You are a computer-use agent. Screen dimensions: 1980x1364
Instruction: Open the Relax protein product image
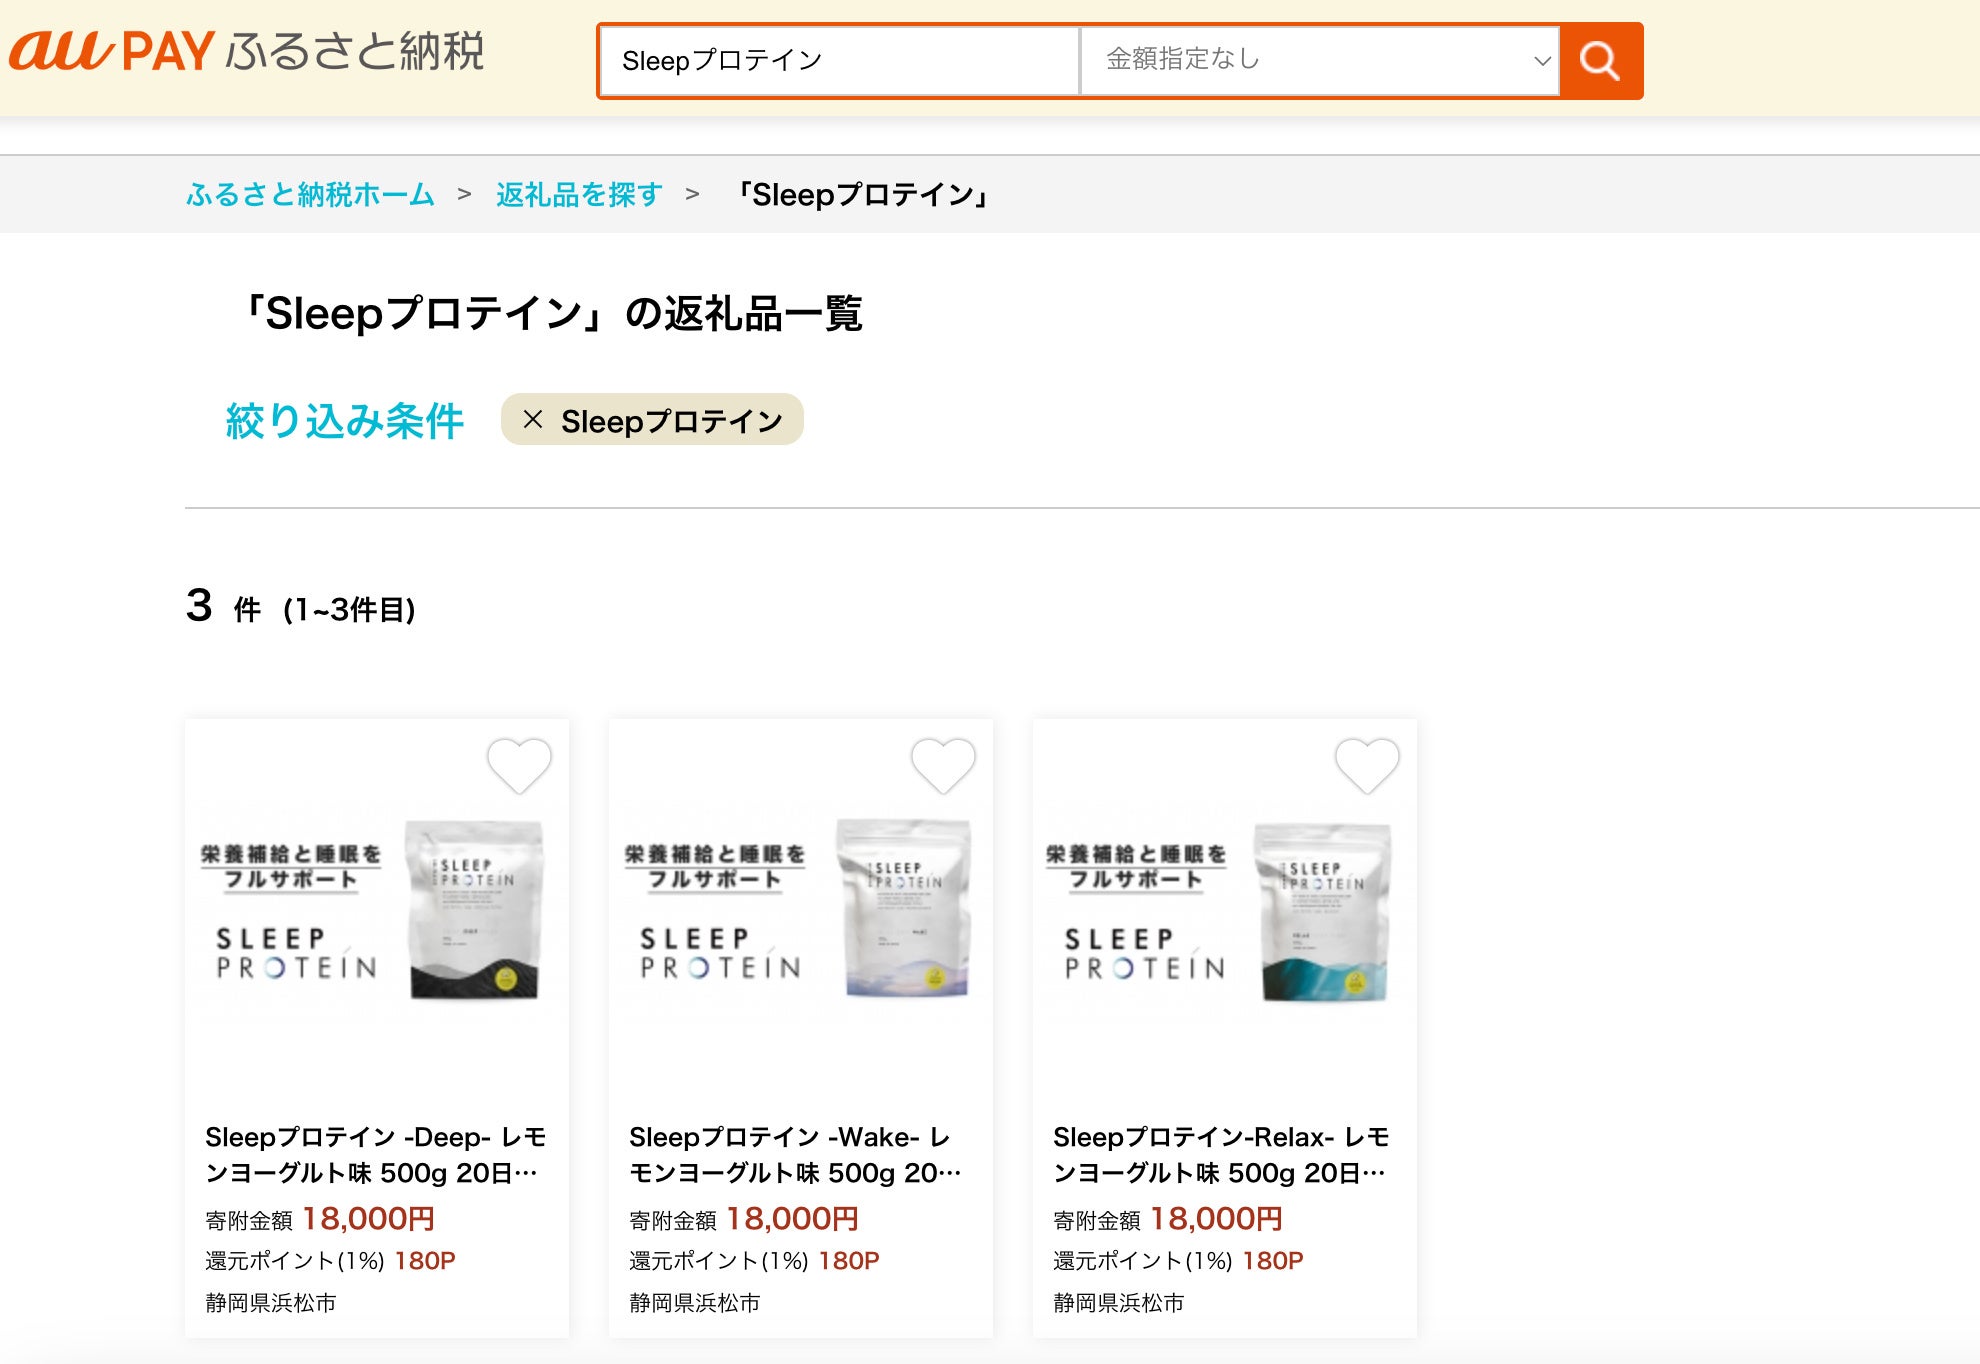(1224, 910)
